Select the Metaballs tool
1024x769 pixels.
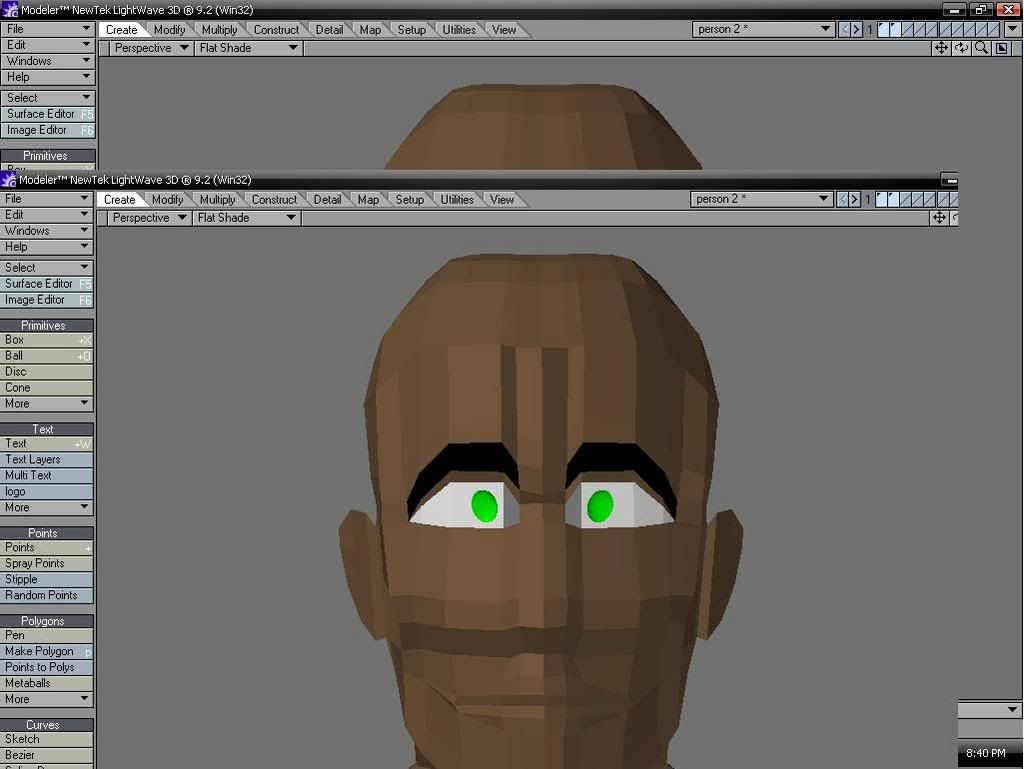pos(47,683)
